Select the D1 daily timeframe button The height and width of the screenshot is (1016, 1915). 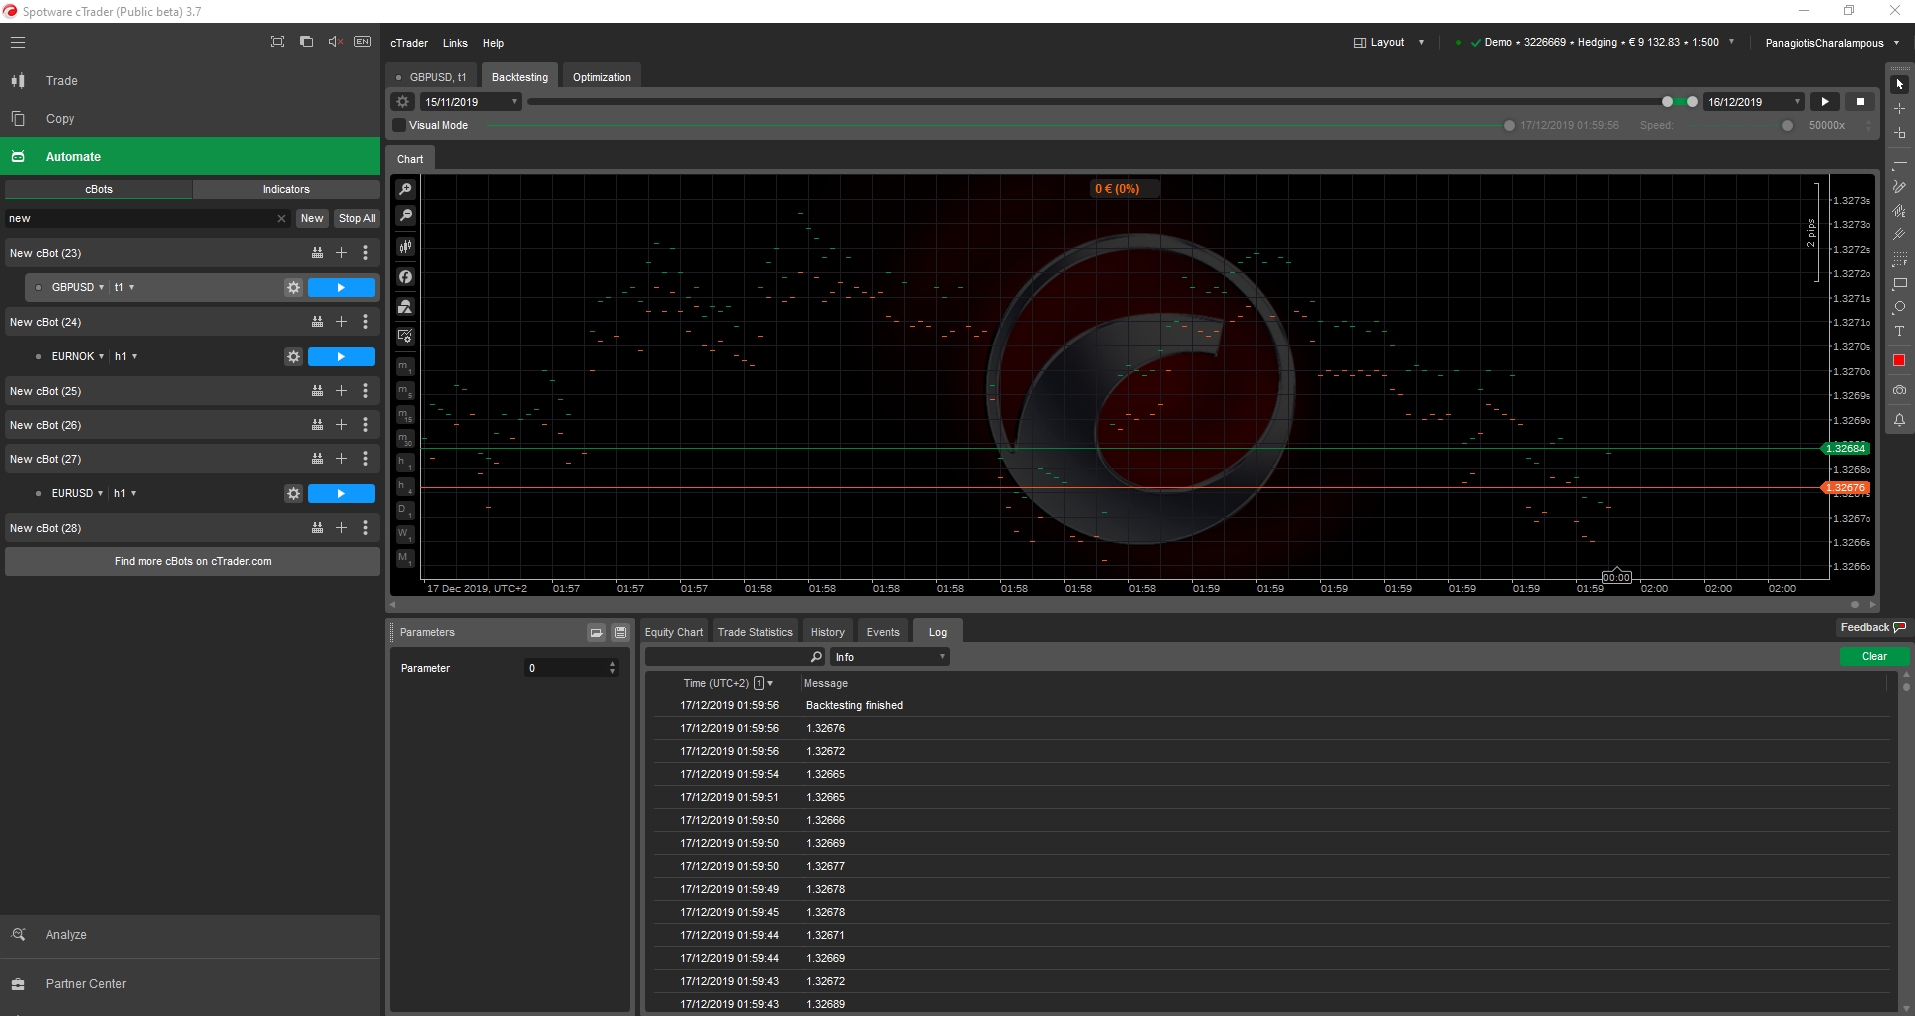[405, 510]
